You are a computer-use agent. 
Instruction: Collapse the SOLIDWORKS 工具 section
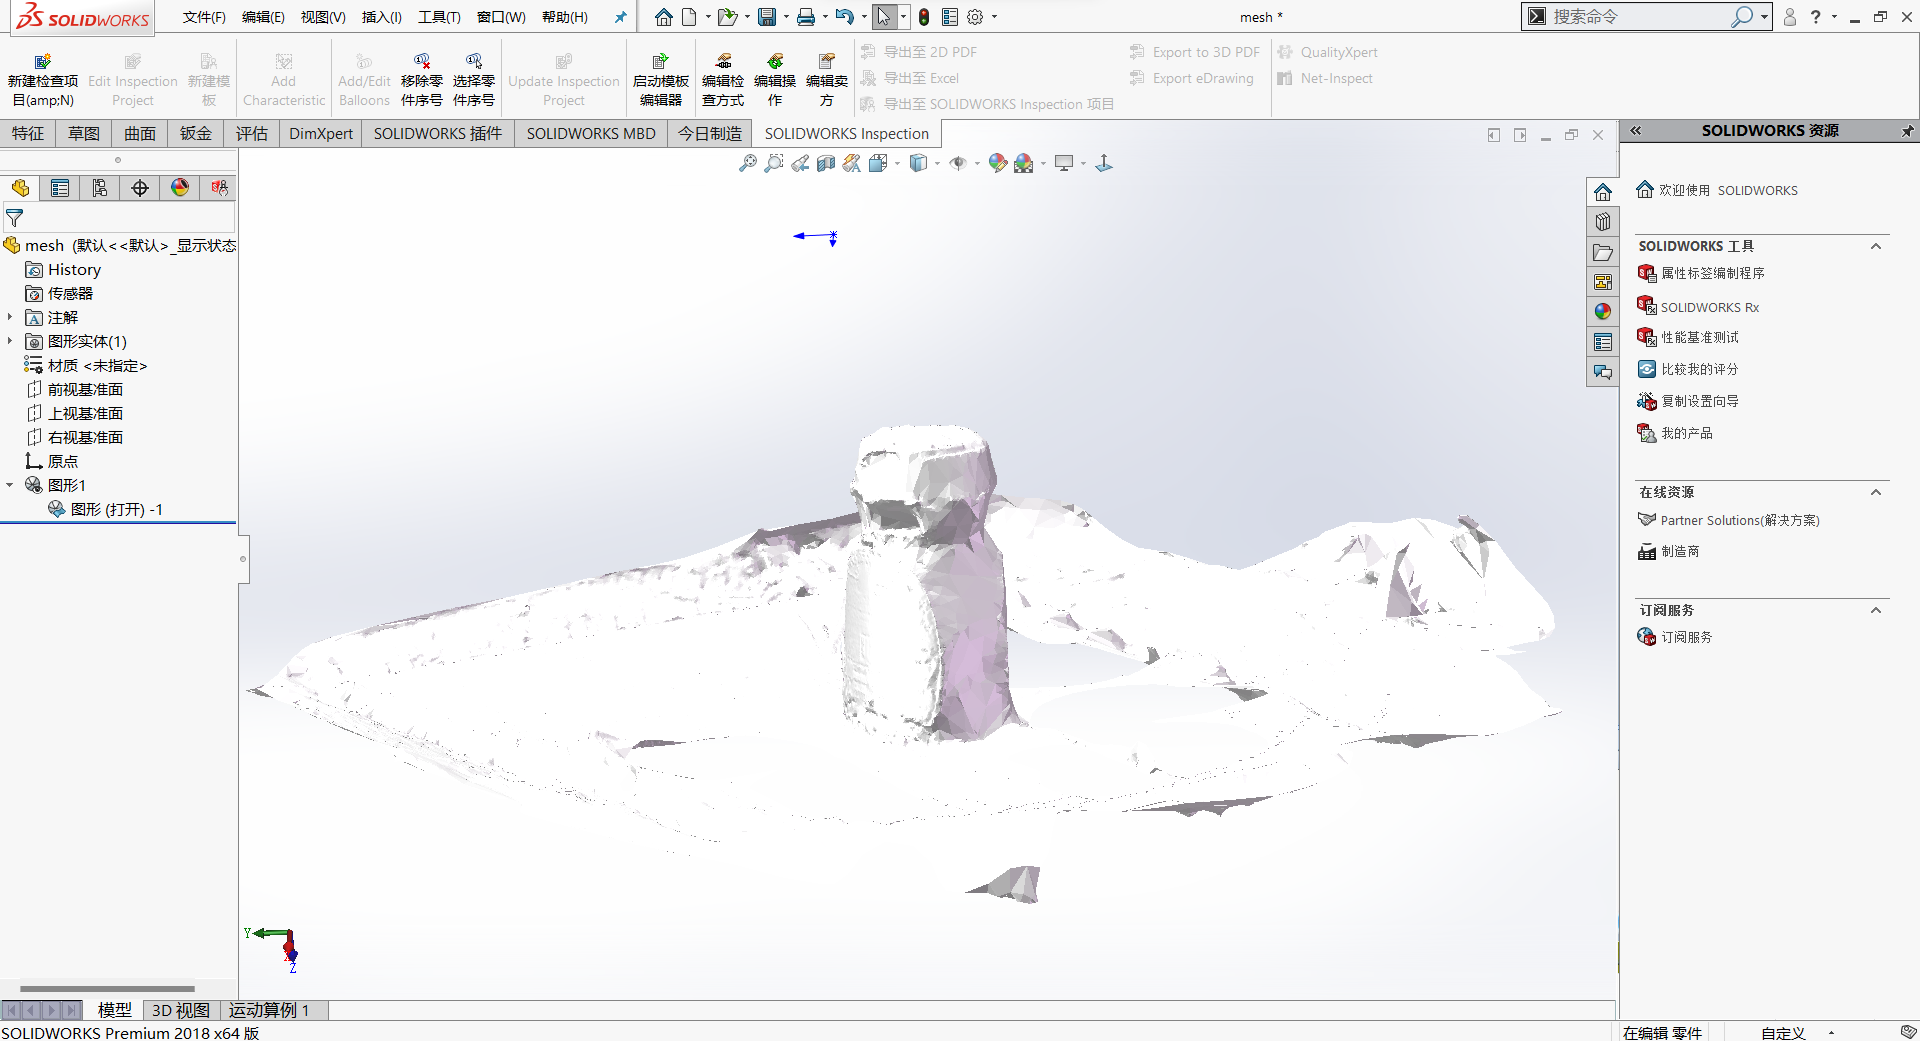[x=1877, y=246]
